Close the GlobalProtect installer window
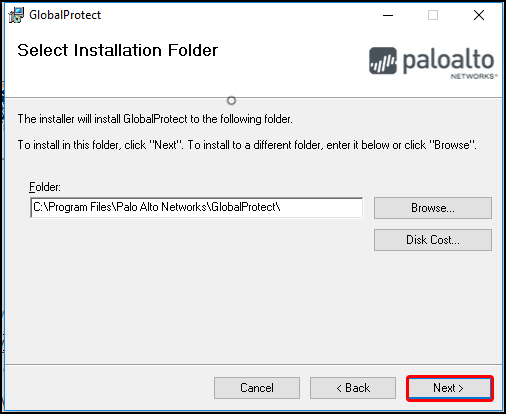The height and width of the screenshot is (414, 506). (479, 15)
